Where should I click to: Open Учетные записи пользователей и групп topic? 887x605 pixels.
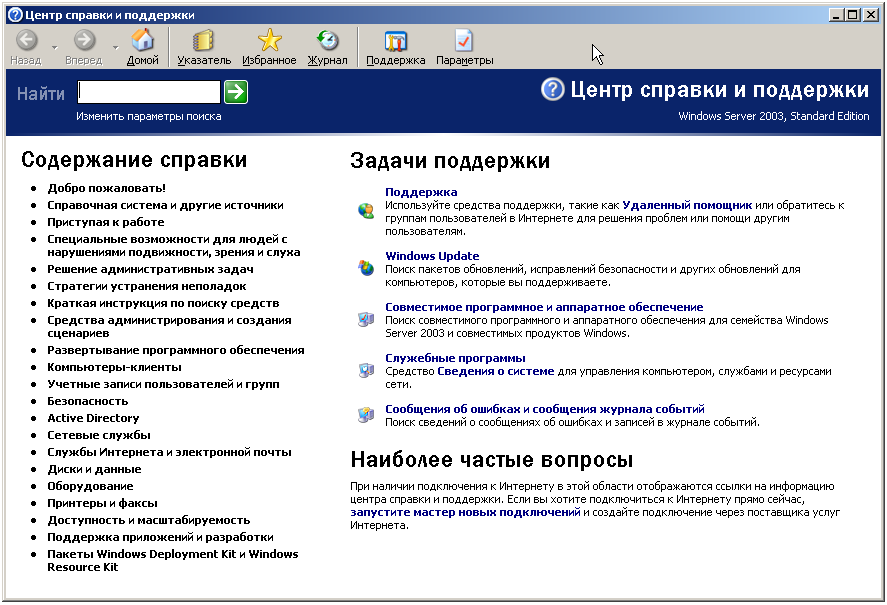163,384
